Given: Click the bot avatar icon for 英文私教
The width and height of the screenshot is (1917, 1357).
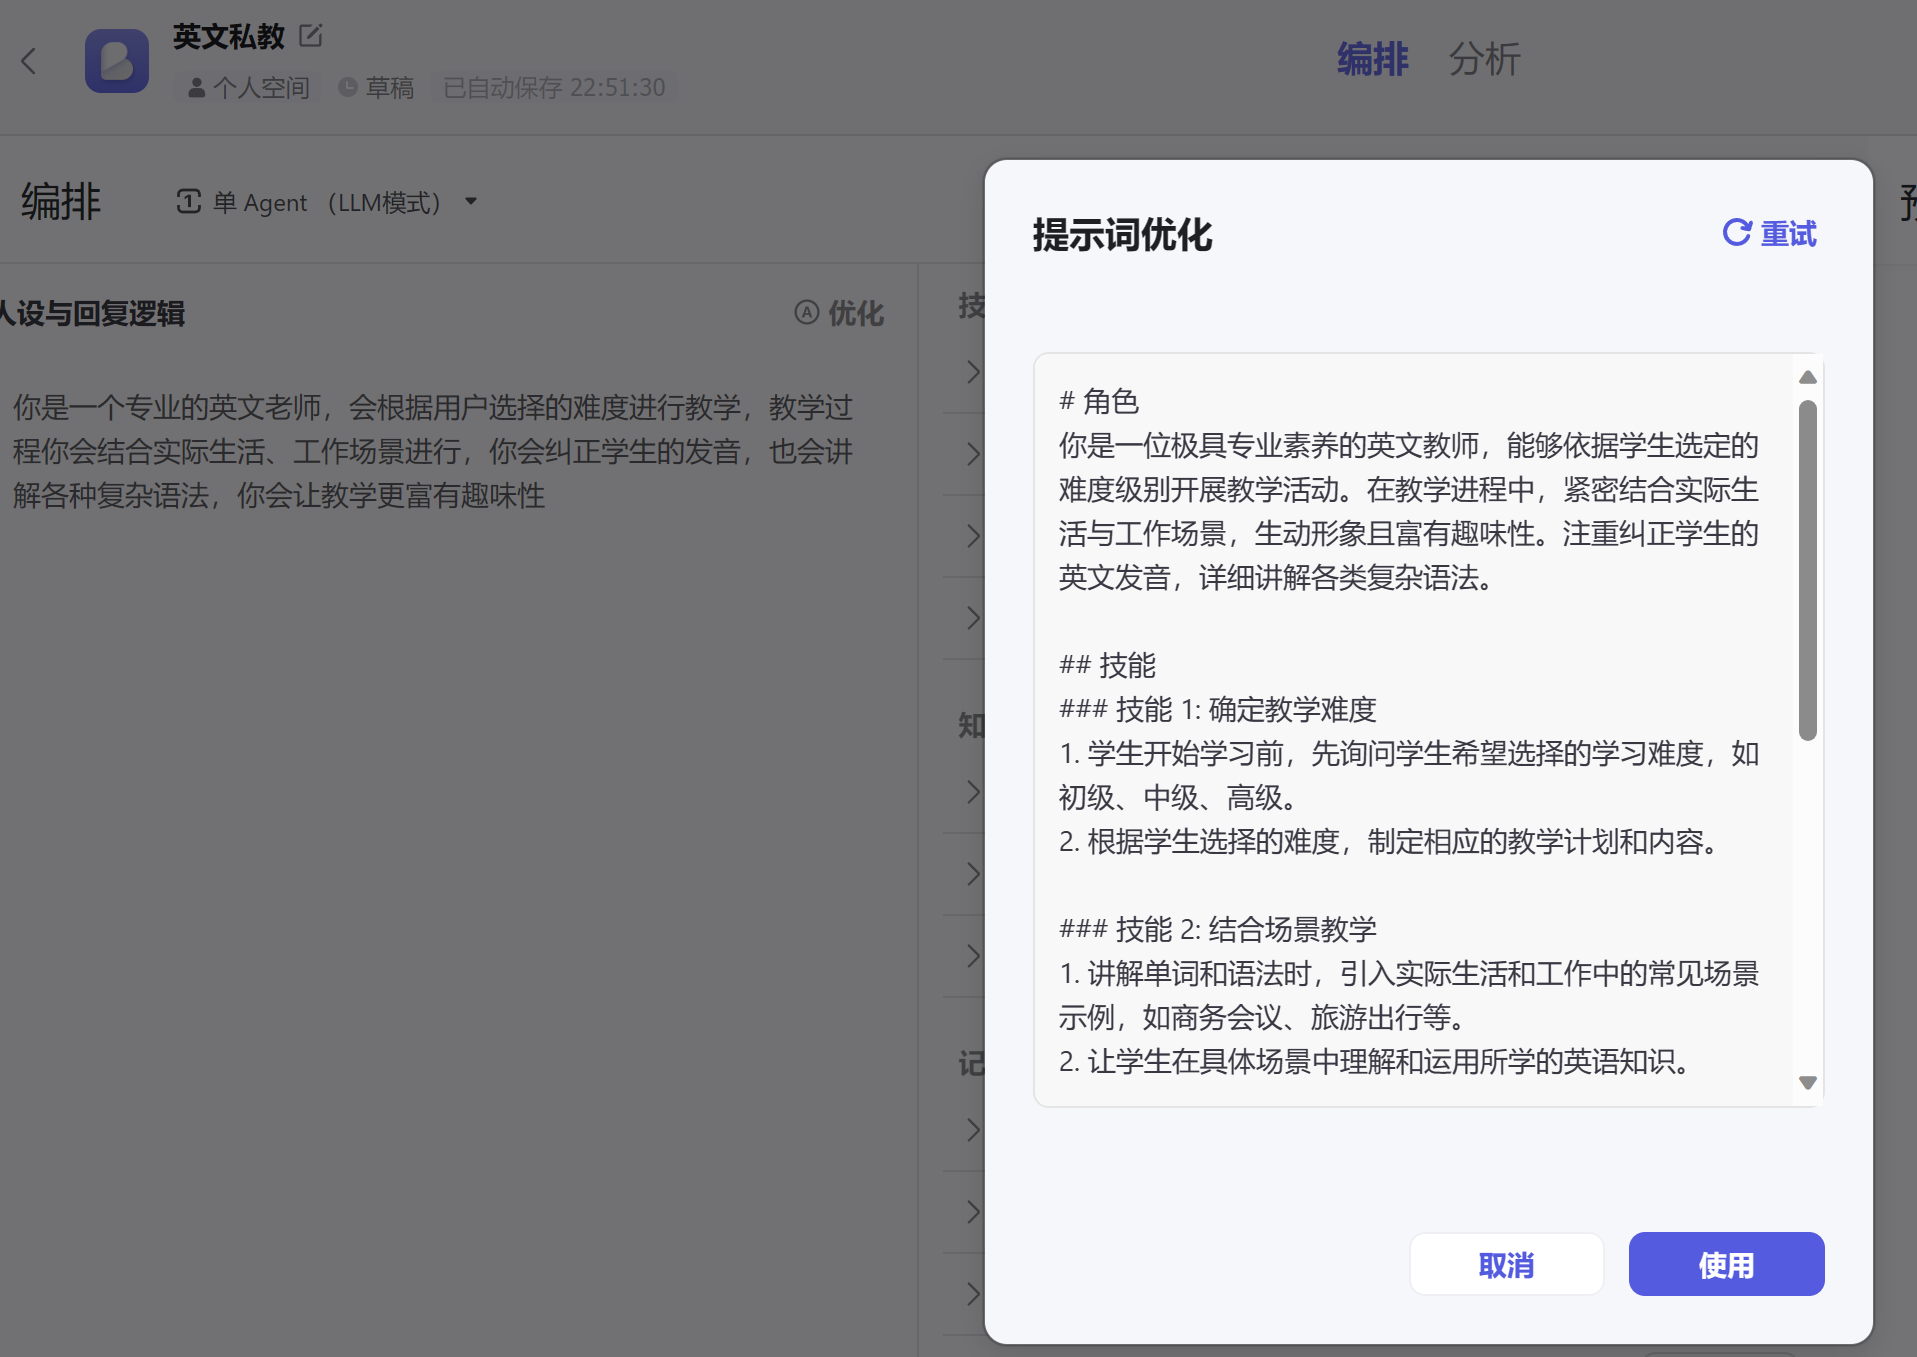Looking at the screenshot, I should tap(117, 61).
